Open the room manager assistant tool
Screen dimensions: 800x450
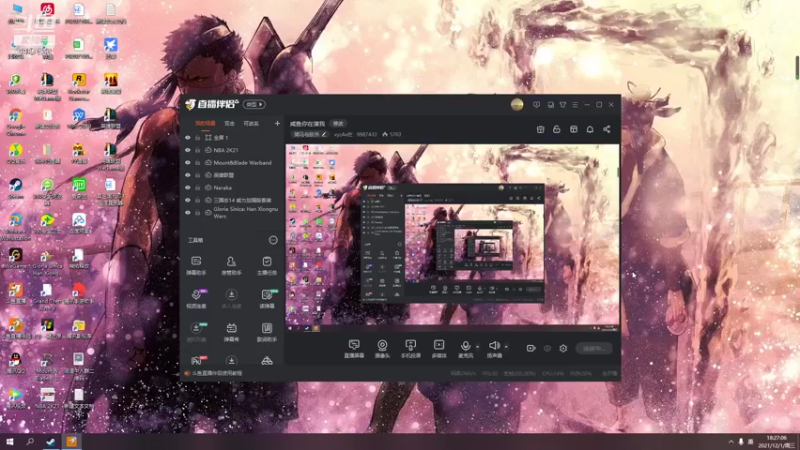(x=231, y=266)
